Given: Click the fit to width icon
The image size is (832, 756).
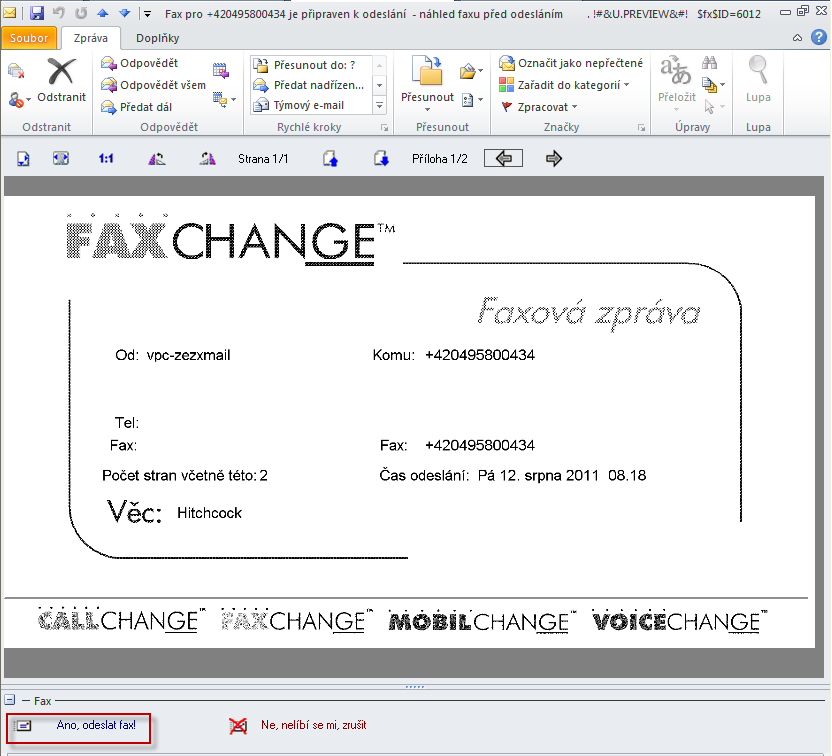Looking at the screenshot, I should click(61, 159).
